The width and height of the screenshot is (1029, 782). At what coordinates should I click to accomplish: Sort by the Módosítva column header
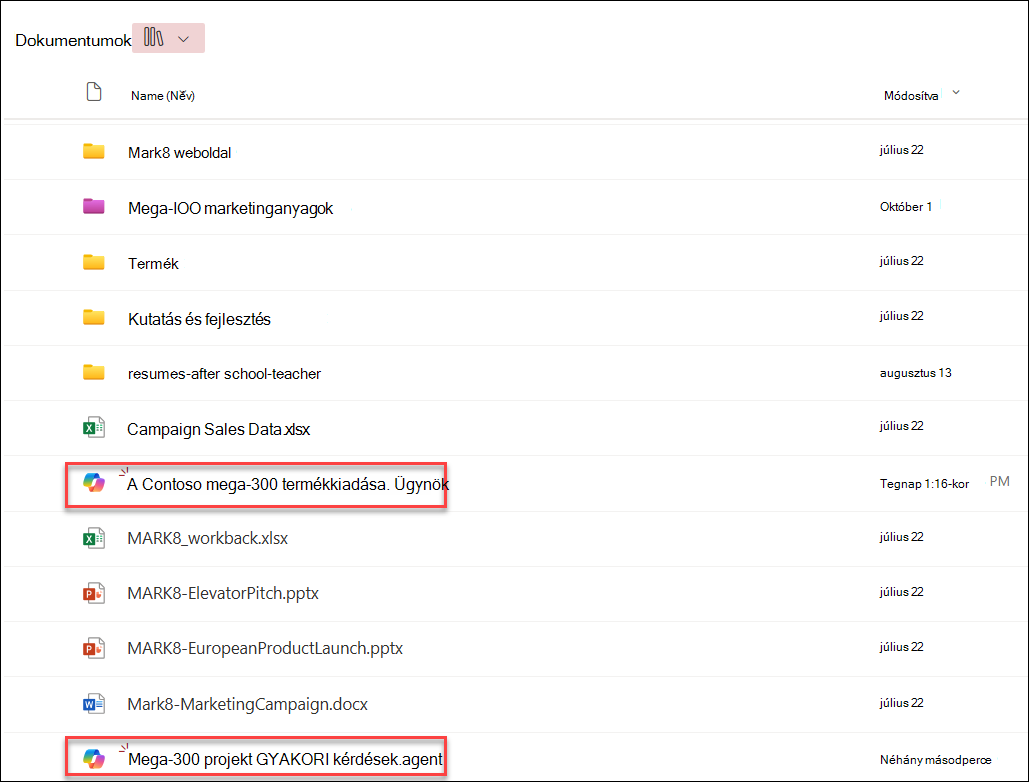click(x=911, y=96)
